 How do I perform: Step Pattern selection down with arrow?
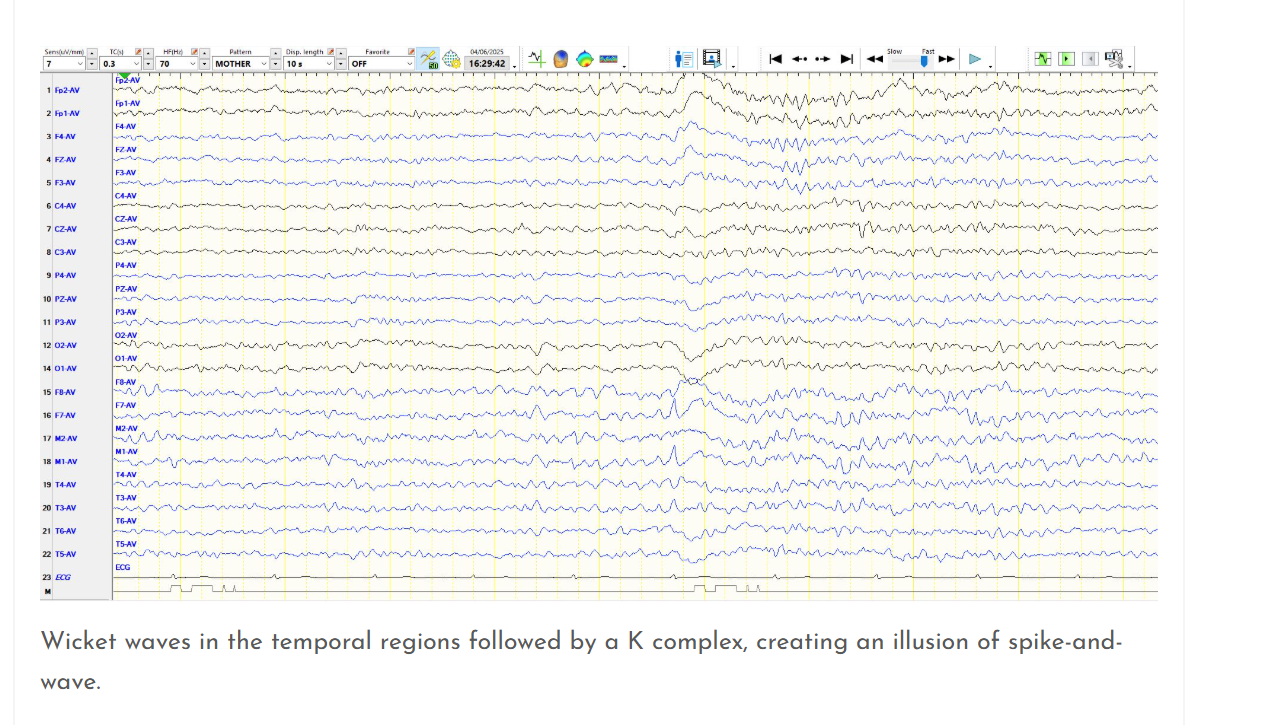(x=276, y=64)
